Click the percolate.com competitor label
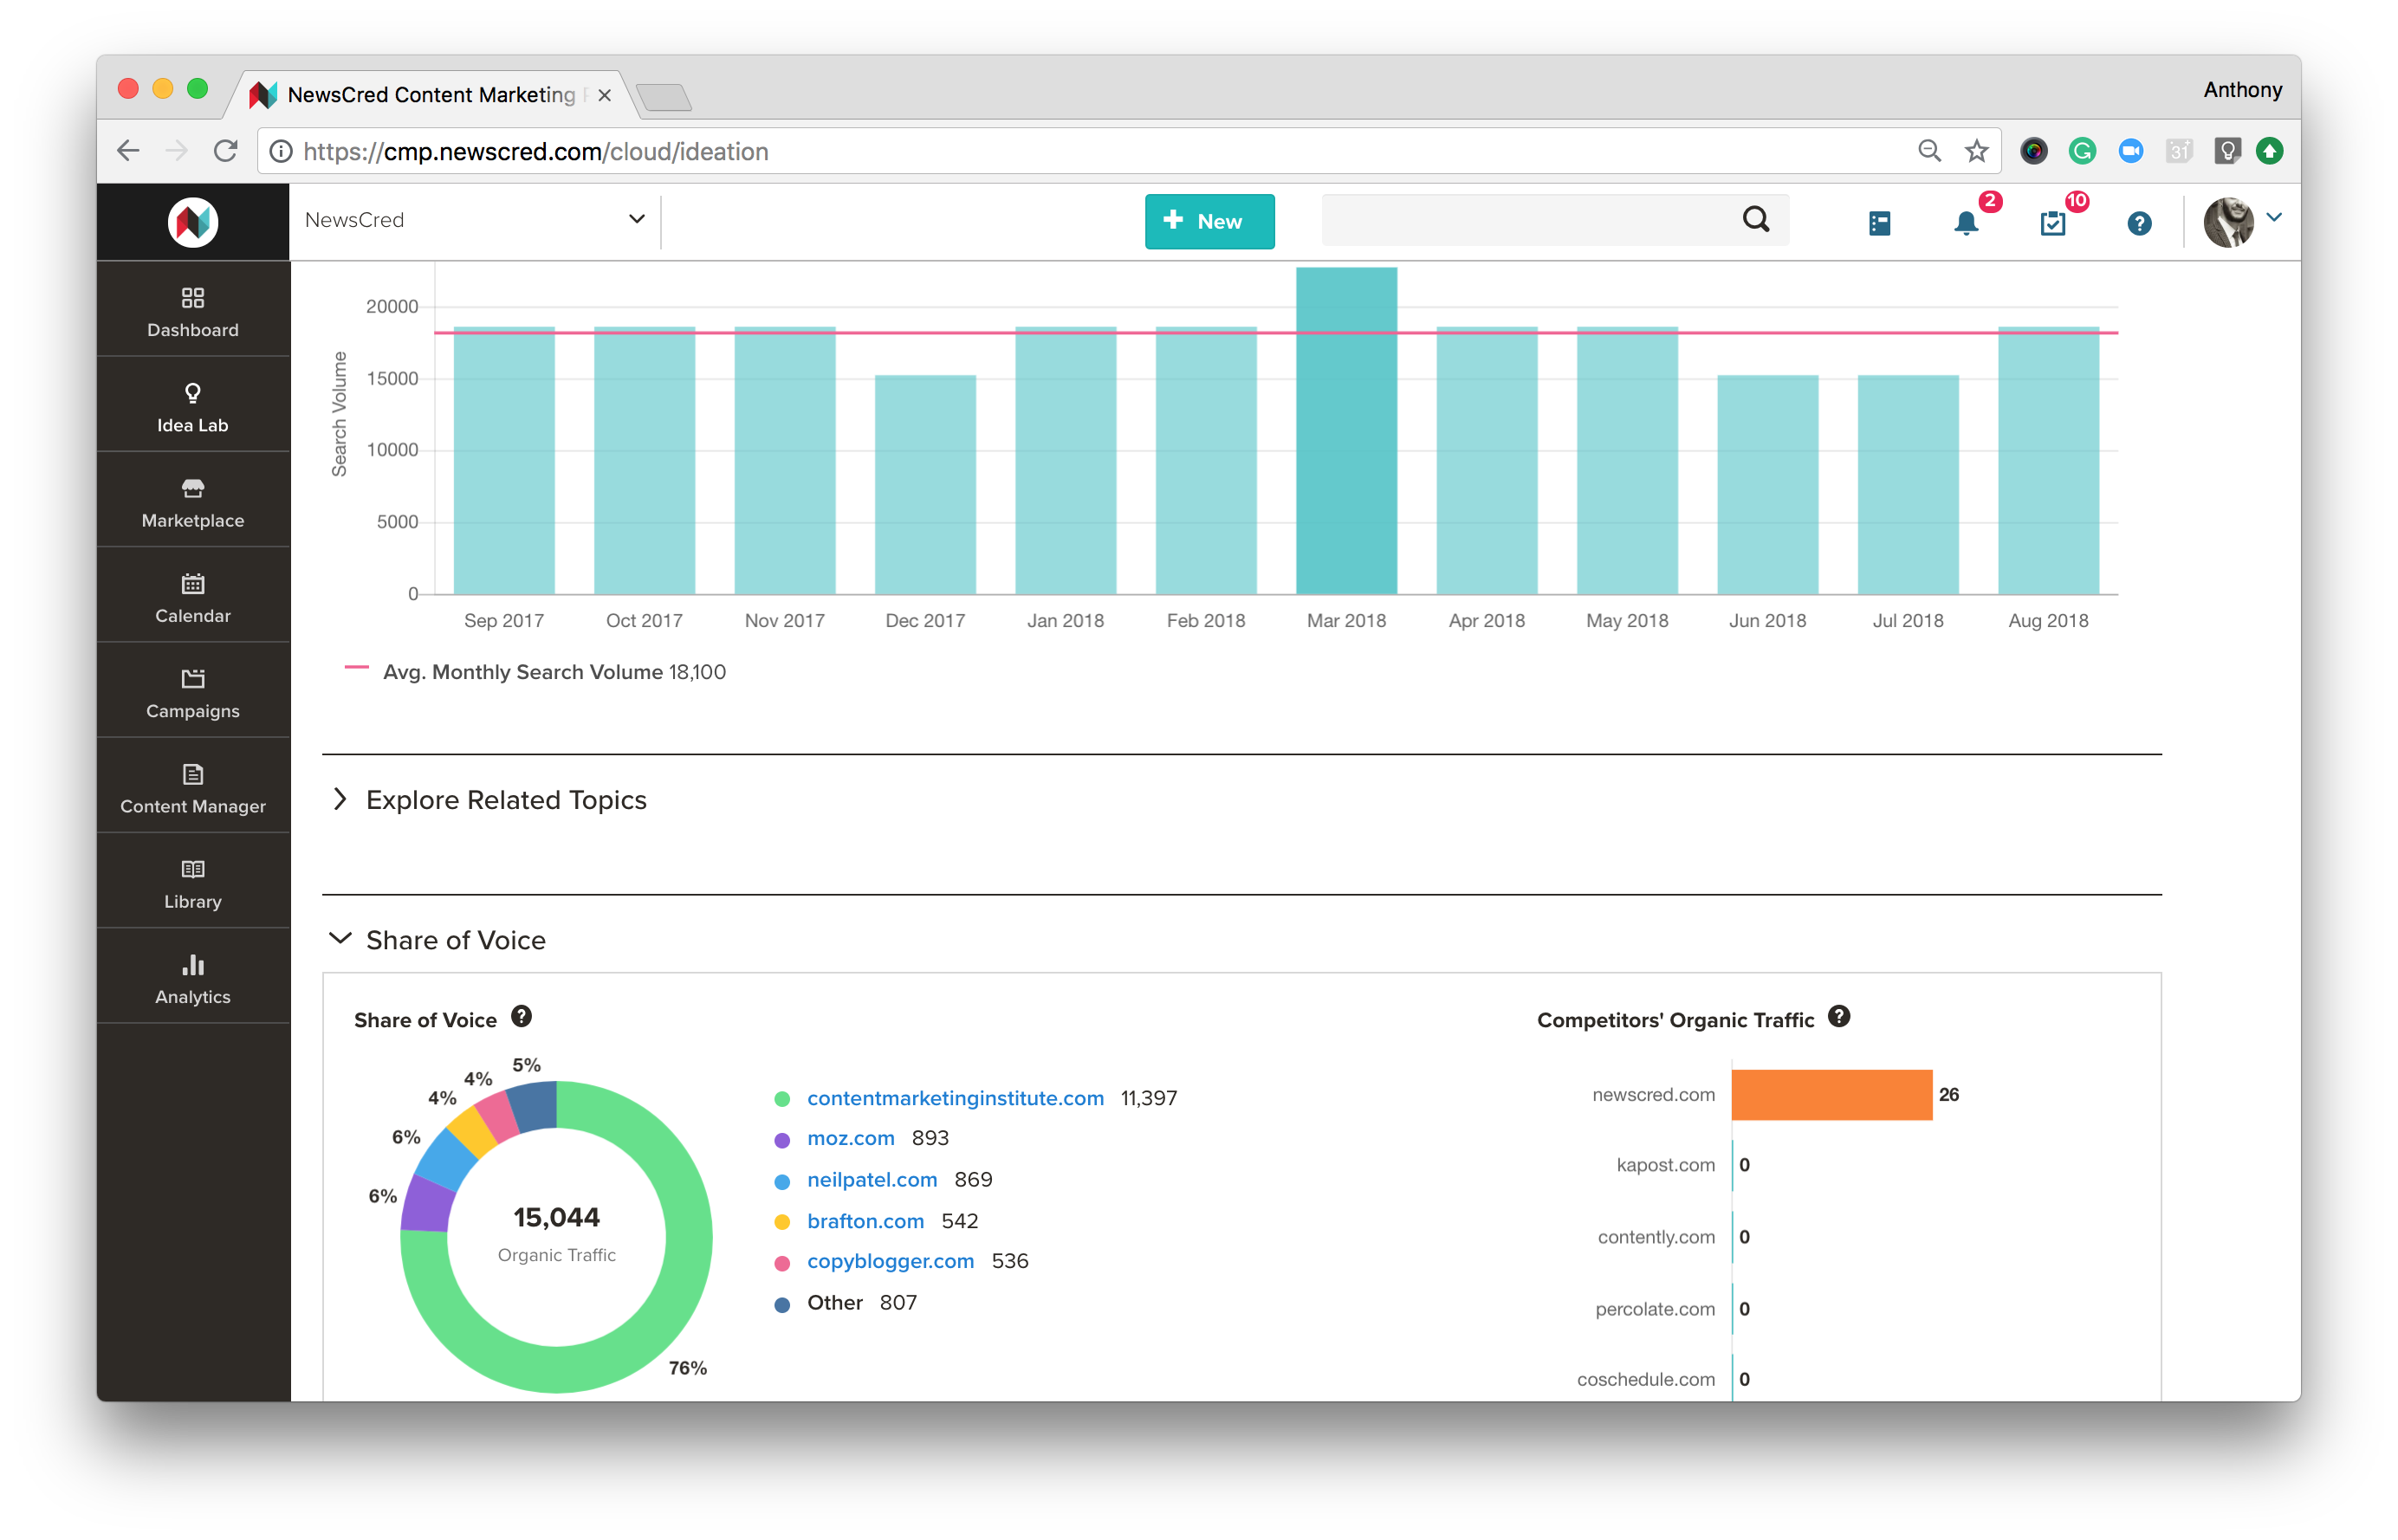 point(1655,1309)
